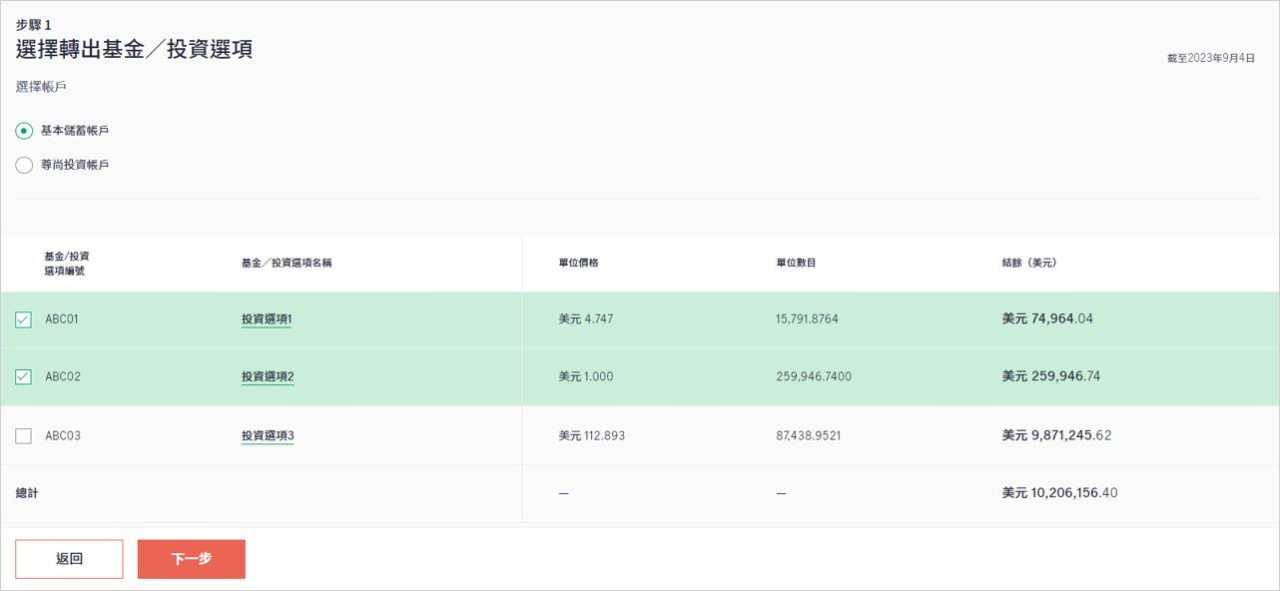Open the 投資選項1 fund link
The height and width of the screenshot is (591, 1280).
pos(267,320)
